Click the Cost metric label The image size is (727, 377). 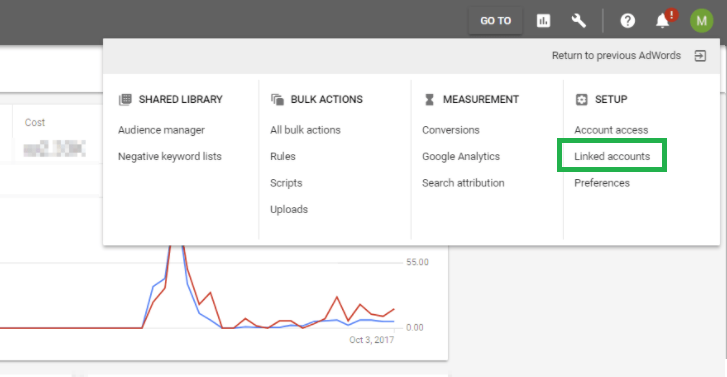35,122
